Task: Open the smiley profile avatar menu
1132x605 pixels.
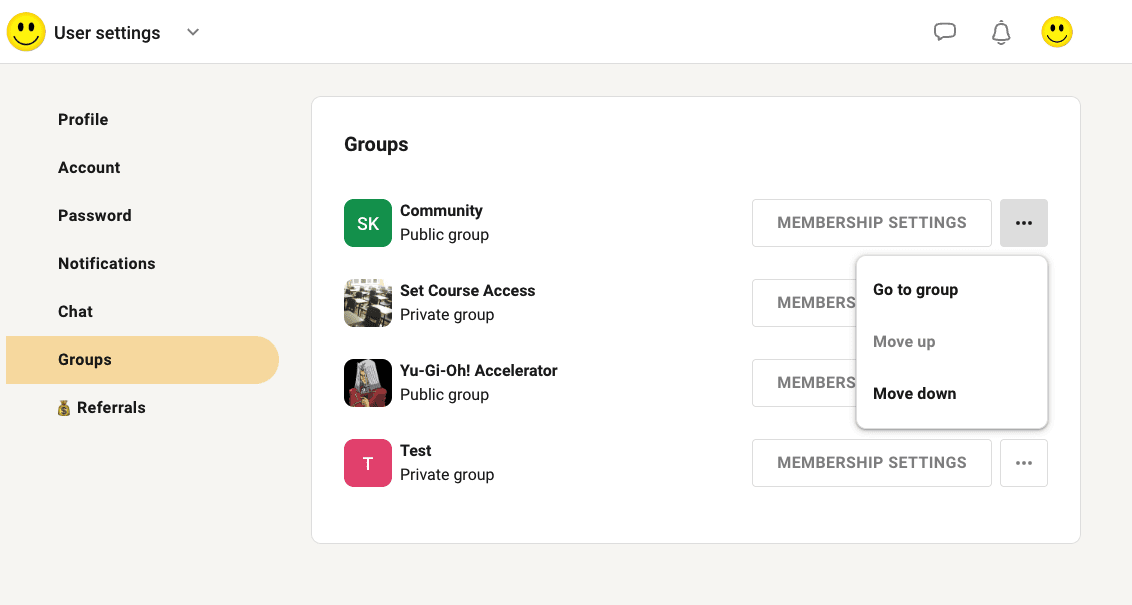Action: (x=1057, y=32)
